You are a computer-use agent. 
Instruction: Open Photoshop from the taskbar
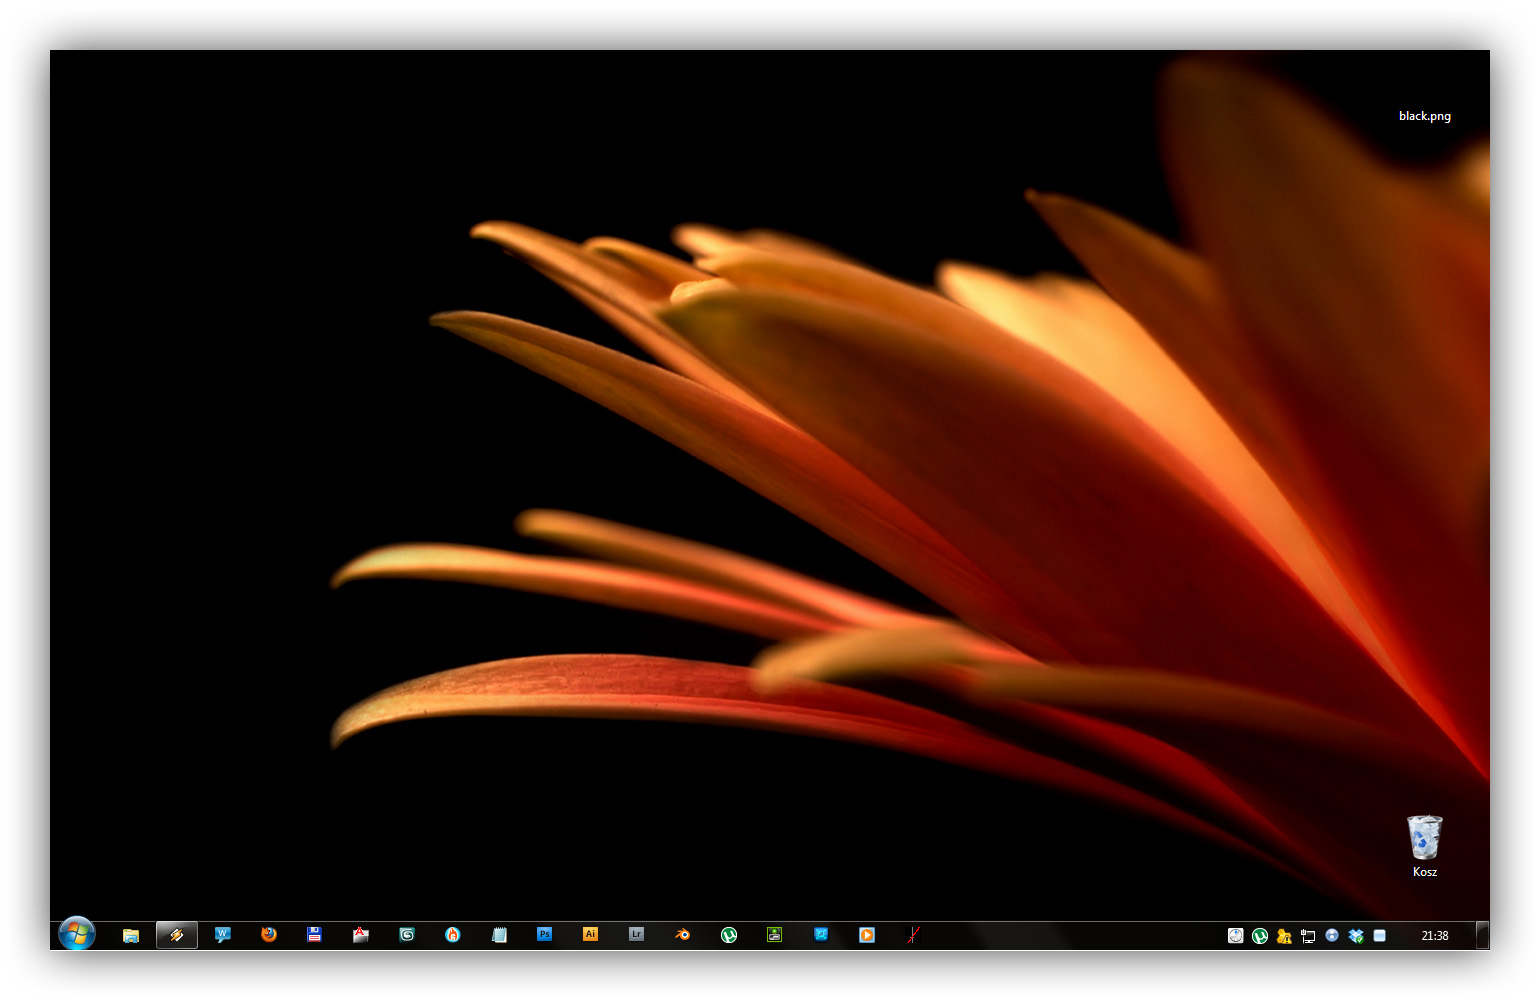click(x=545, y=935)
